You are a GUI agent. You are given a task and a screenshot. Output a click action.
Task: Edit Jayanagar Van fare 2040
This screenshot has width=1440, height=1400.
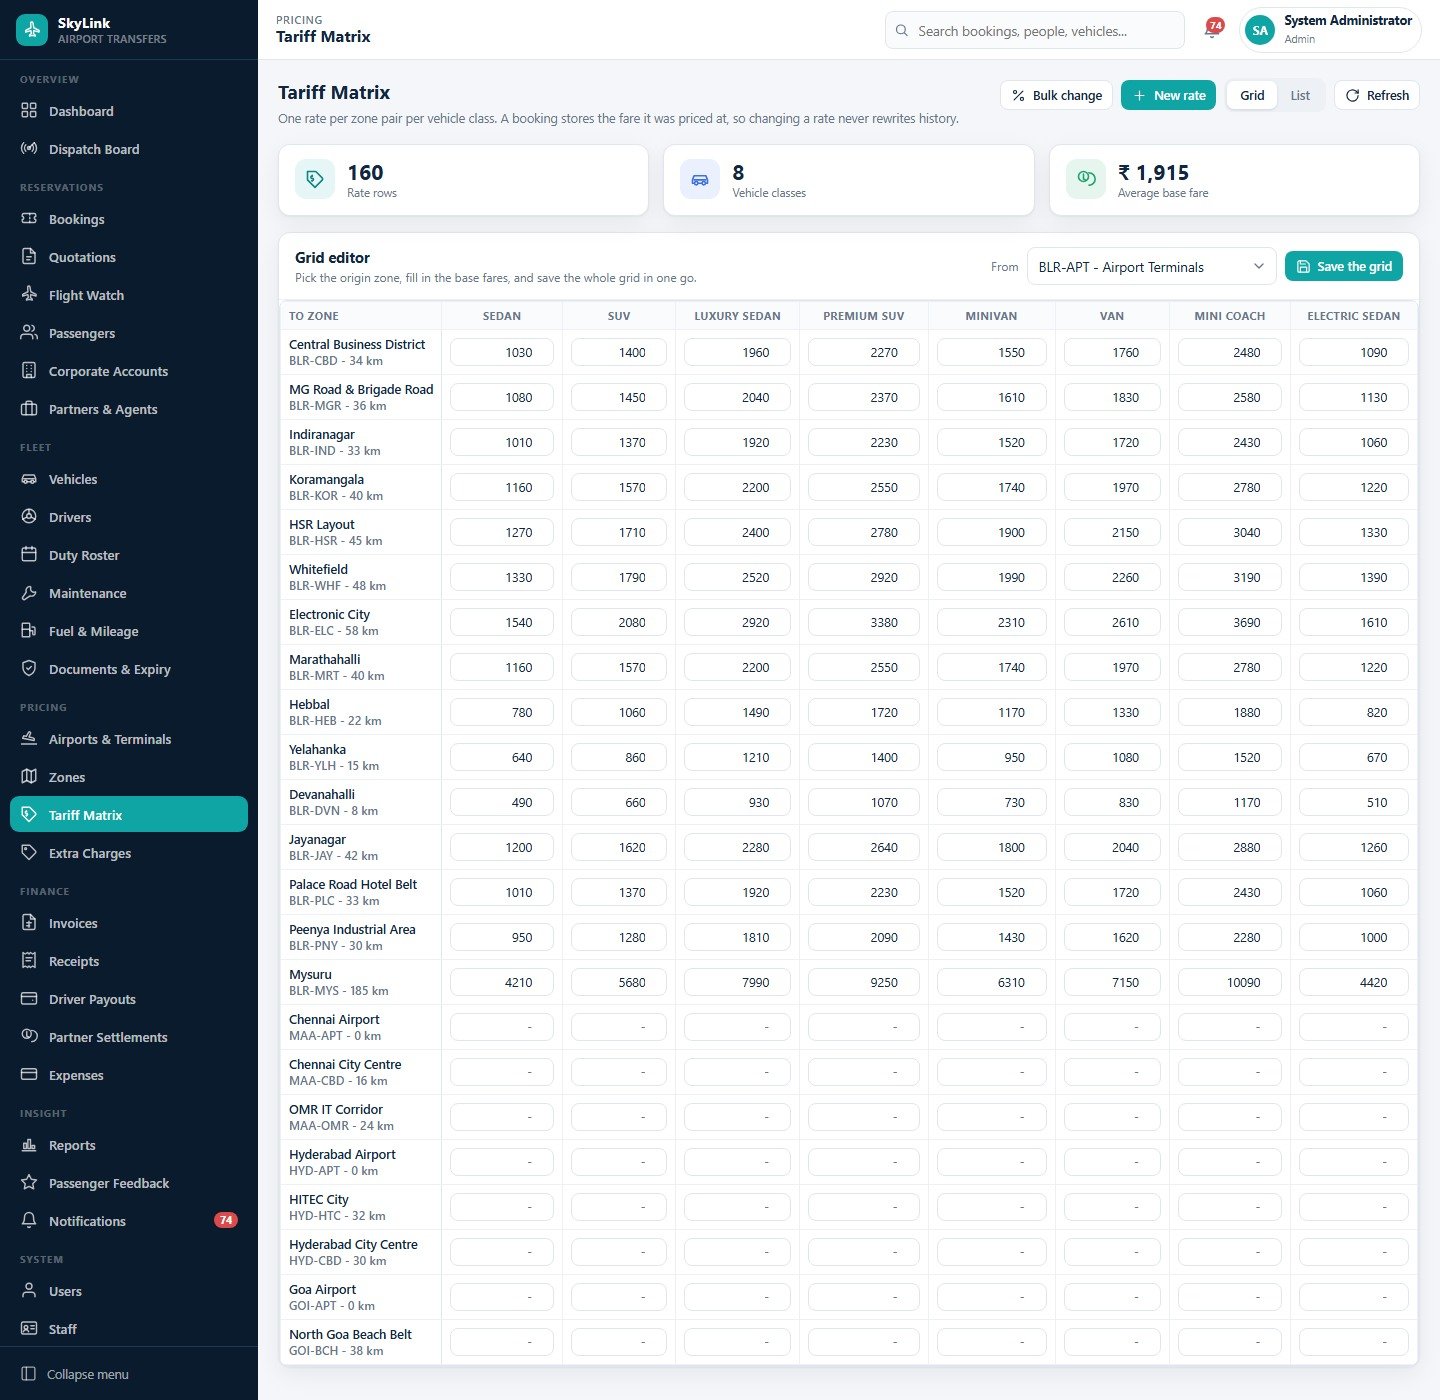tap(1112, 847)
